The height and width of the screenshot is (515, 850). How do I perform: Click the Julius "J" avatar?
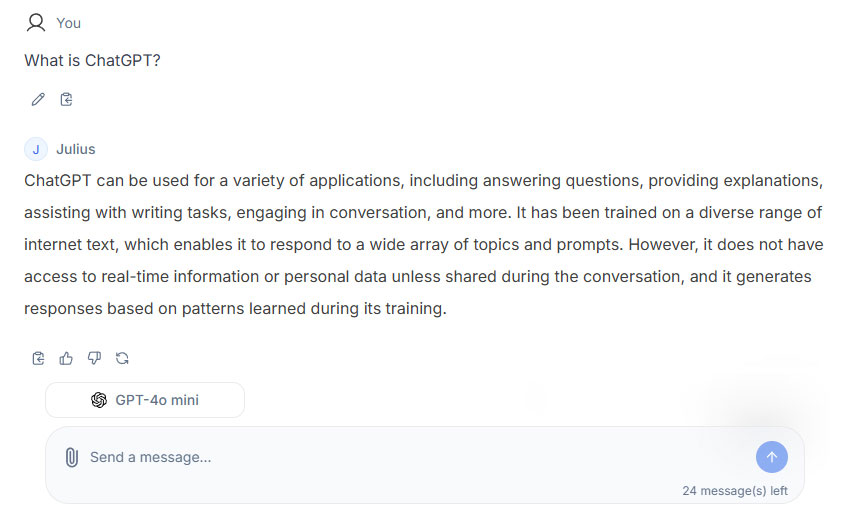click(x=36, y=149)
